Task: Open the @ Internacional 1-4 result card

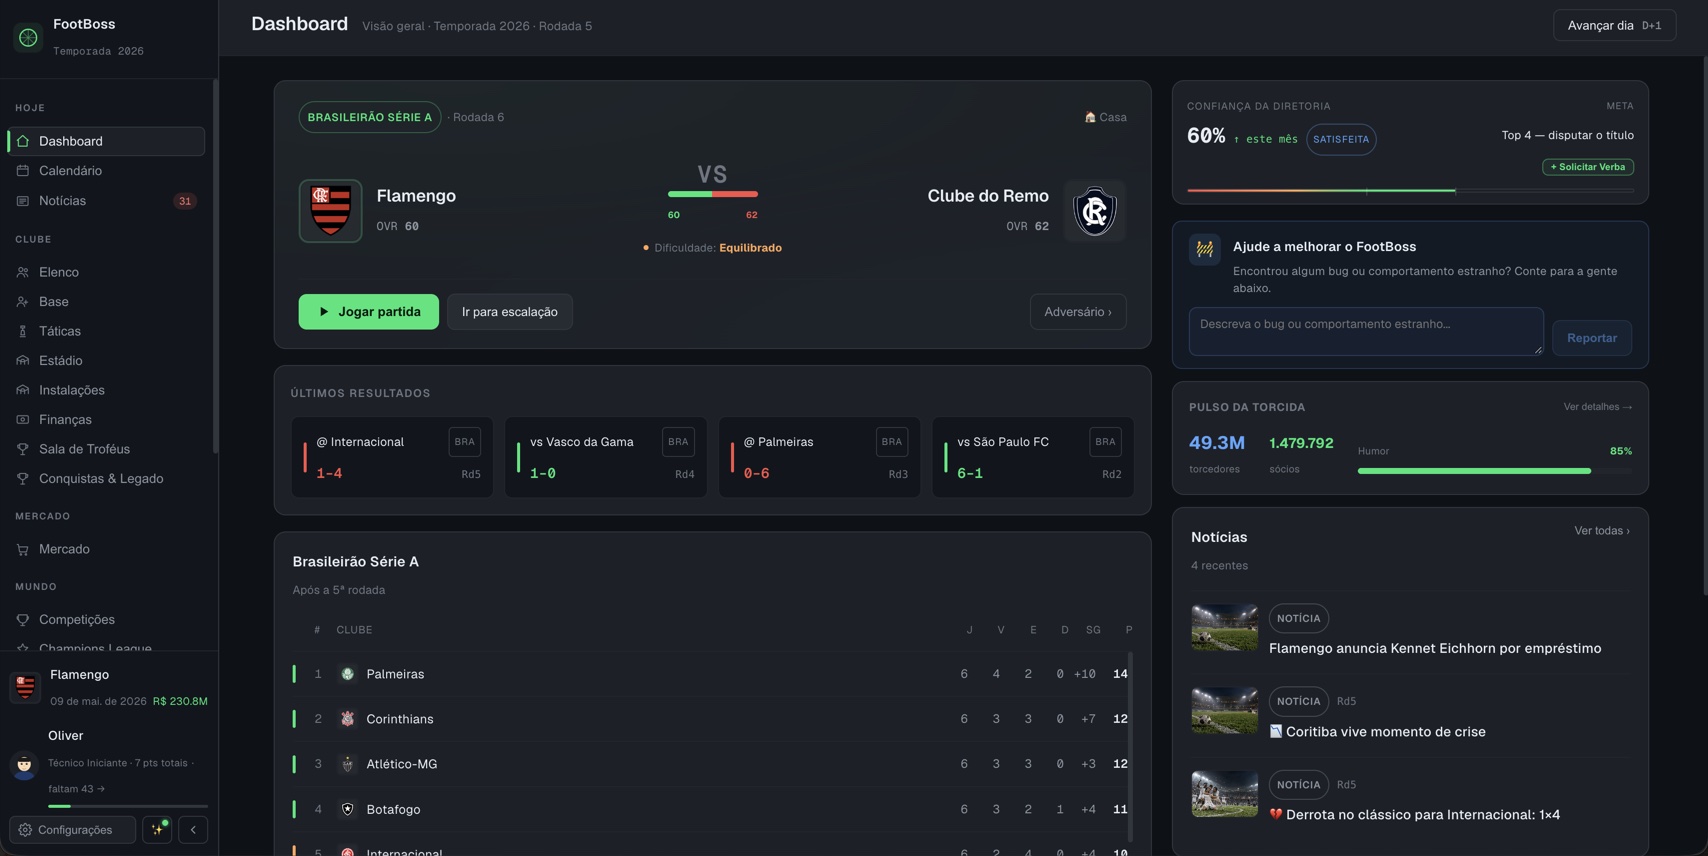Action: coord(392,457)
